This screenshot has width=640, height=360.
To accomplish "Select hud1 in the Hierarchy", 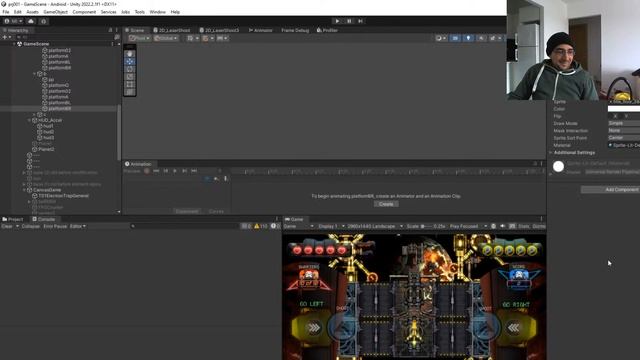I will tap(48, 126).
